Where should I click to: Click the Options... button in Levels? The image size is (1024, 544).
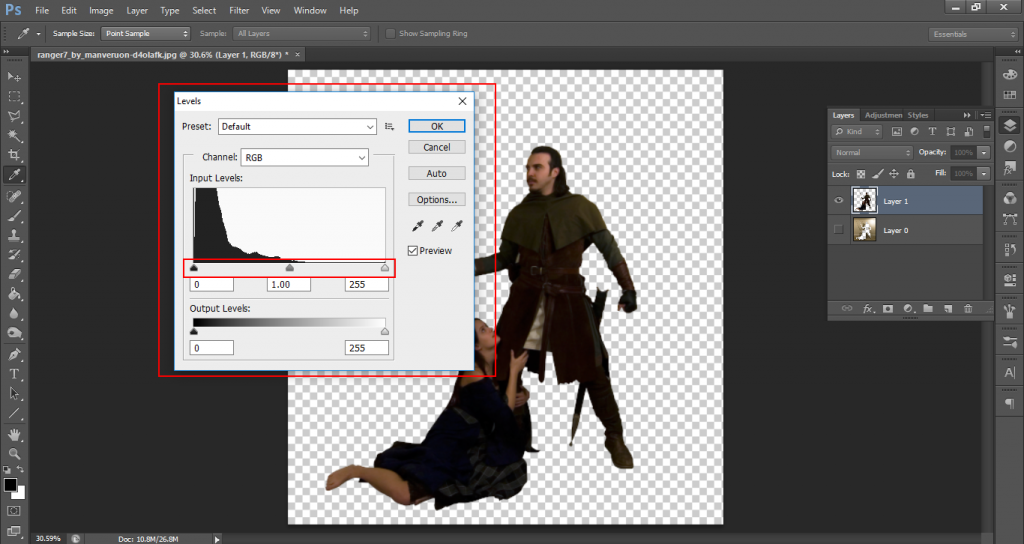[437, 200]
